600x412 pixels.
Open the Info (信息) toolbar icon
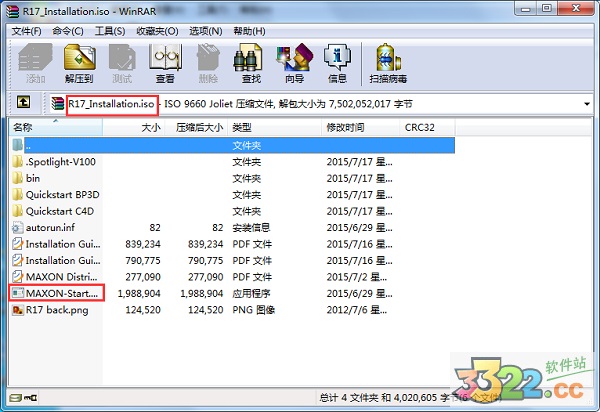click(337, 57)
